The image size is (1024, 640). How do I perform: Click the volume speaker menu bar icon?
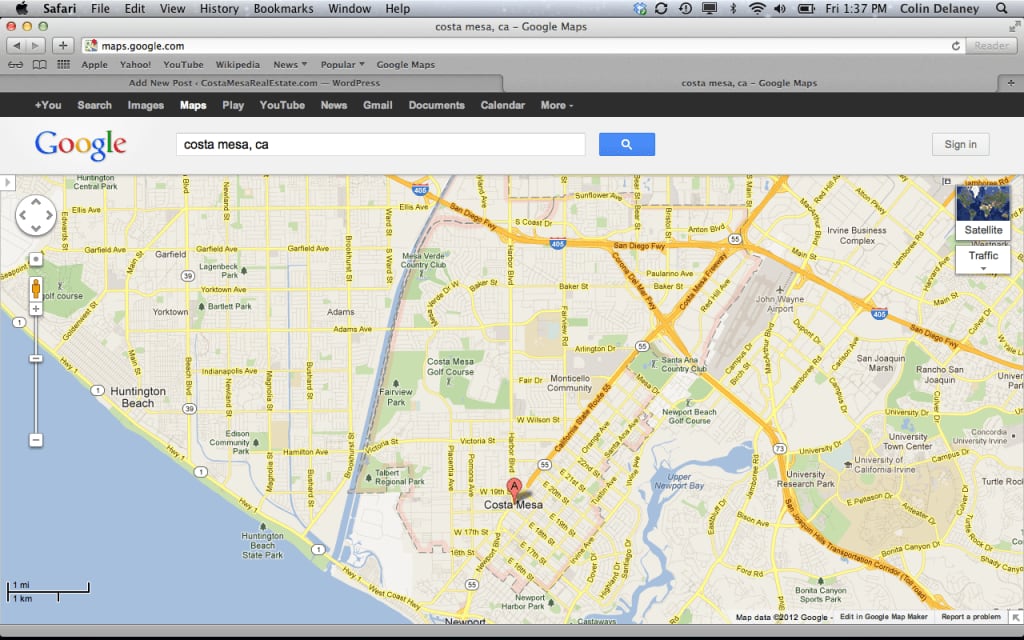click(x=780, y=8)
